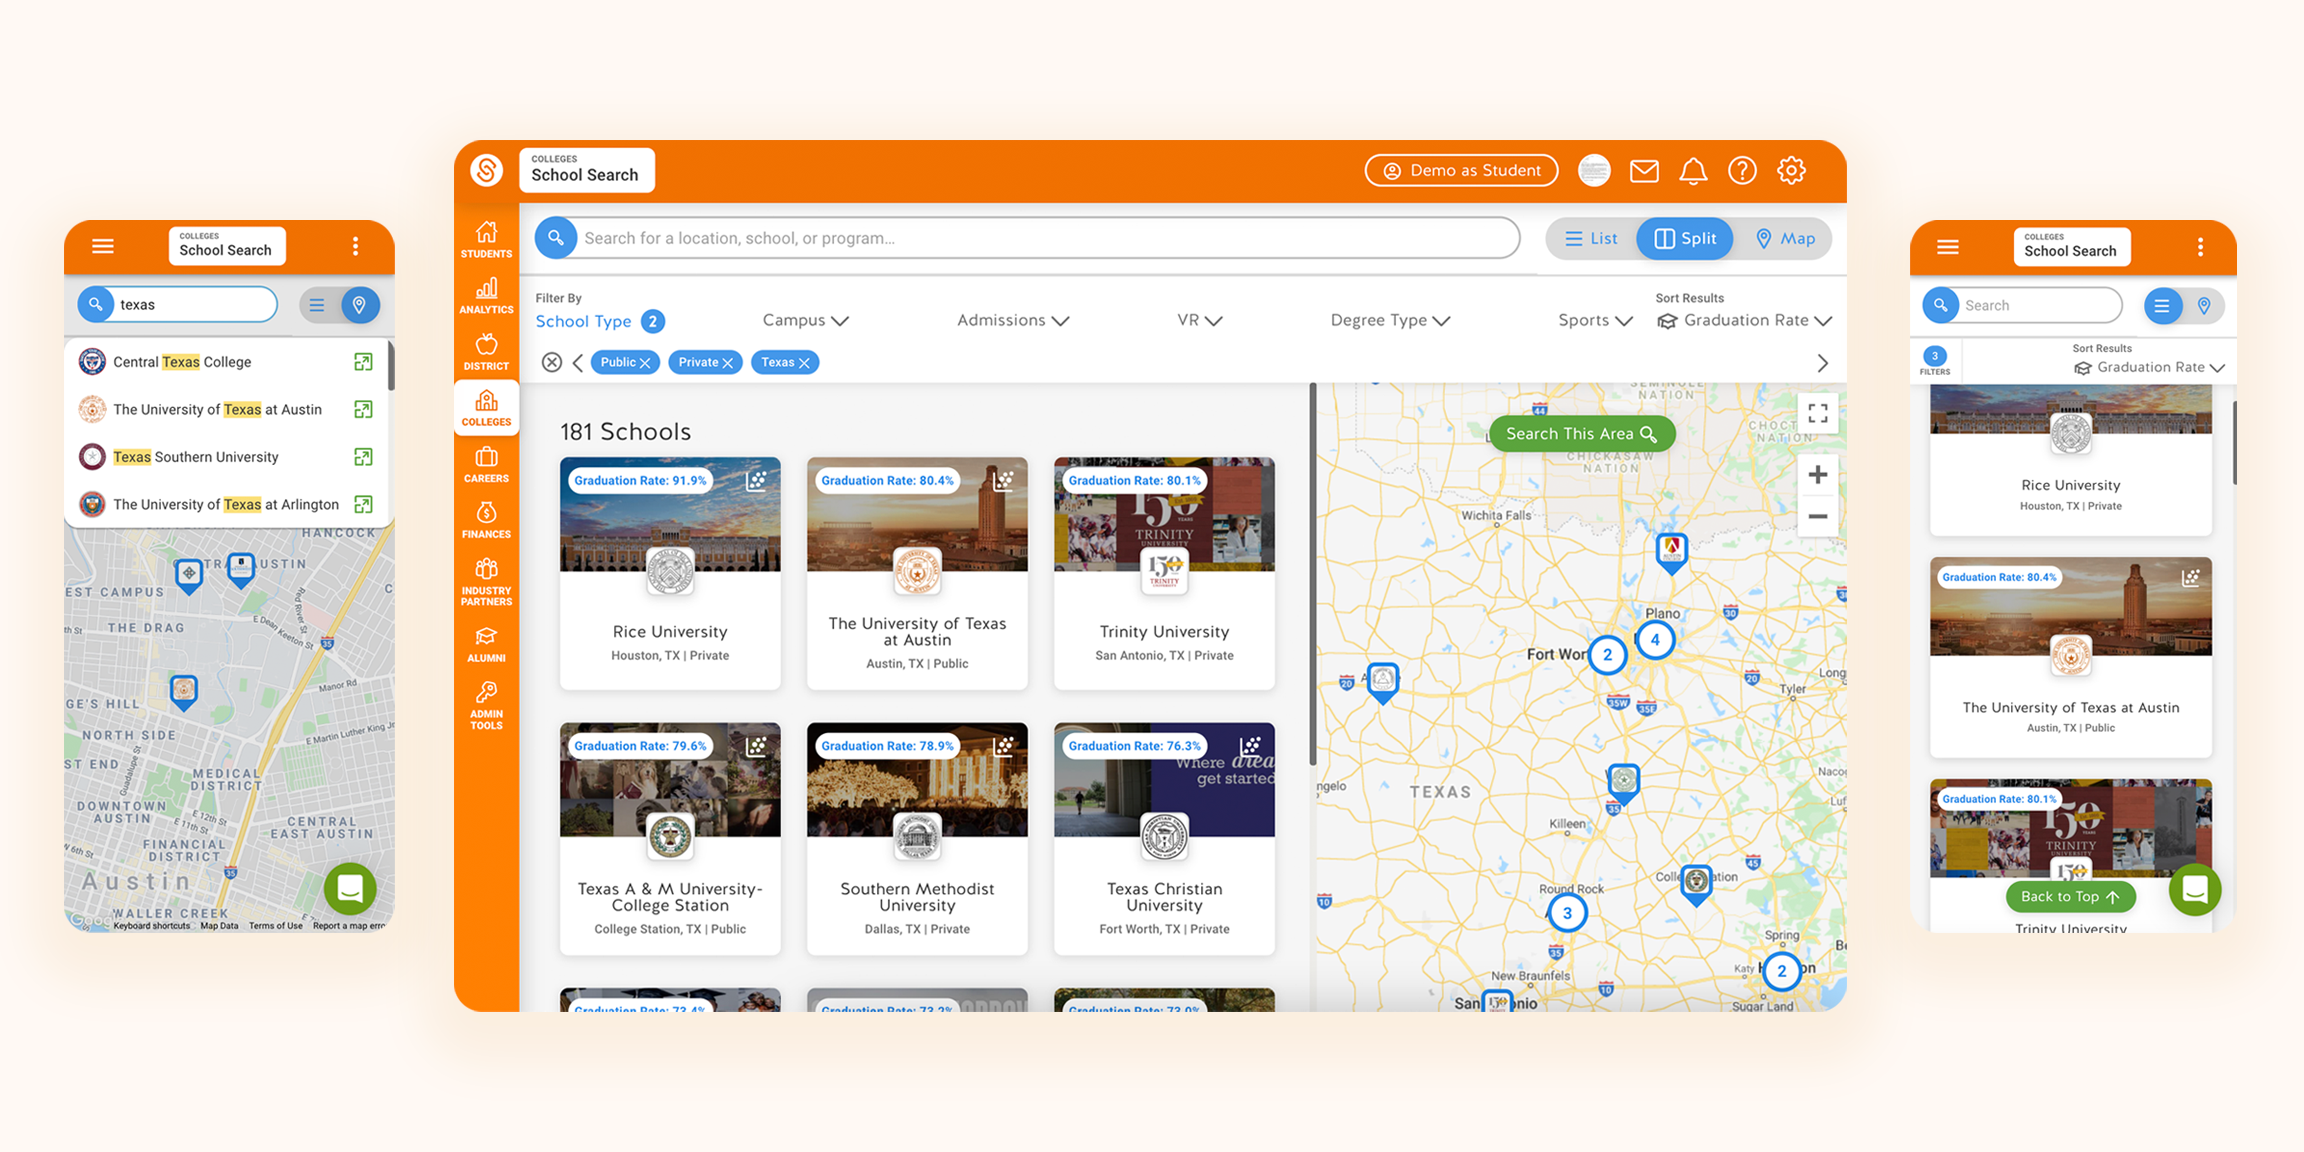Expand the Sports filter dropdown
Viewport: 2304px width, 1152px height.
1595,321
